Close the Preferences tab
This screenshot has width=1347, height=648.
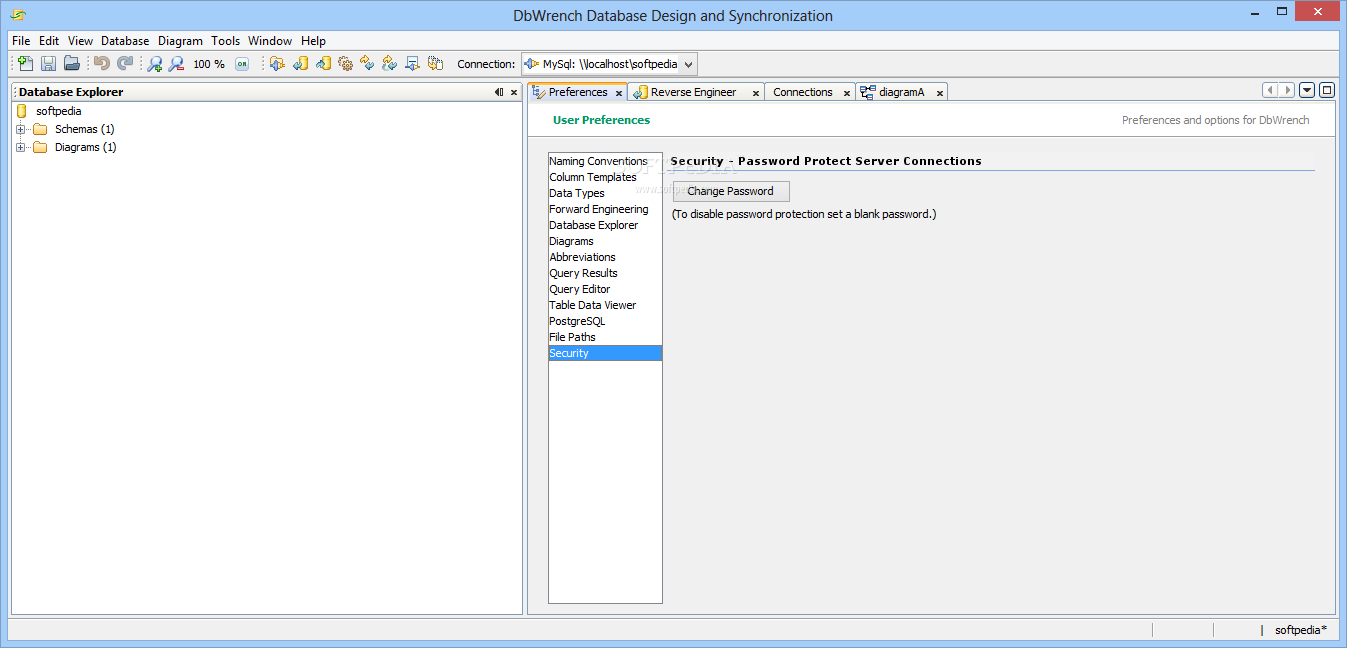click(619, 93)
